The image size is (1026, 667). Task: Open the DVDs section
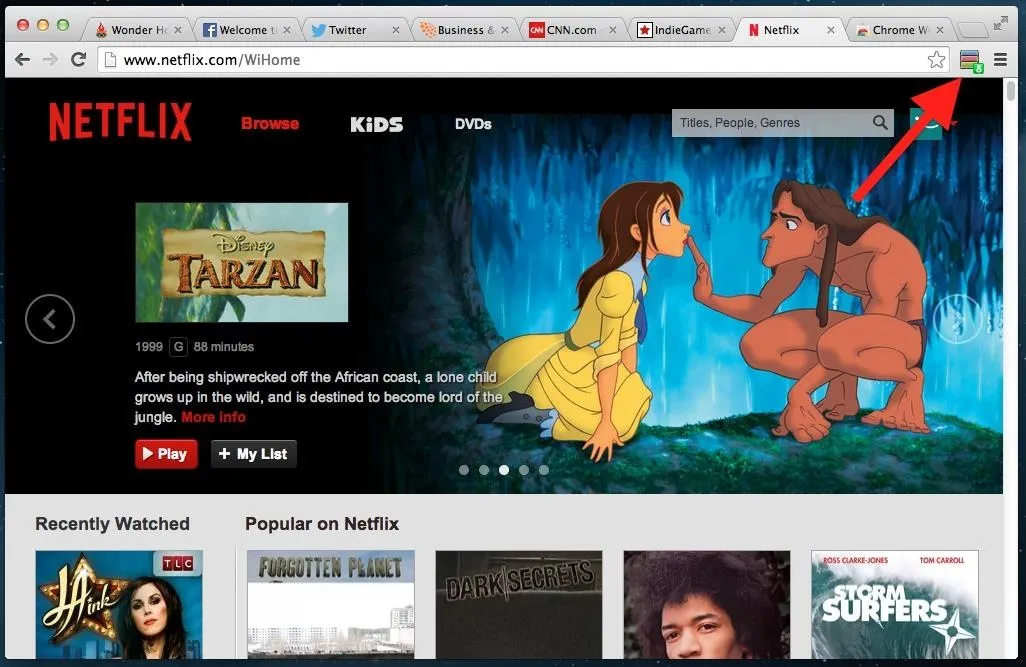tap(473, 124)
